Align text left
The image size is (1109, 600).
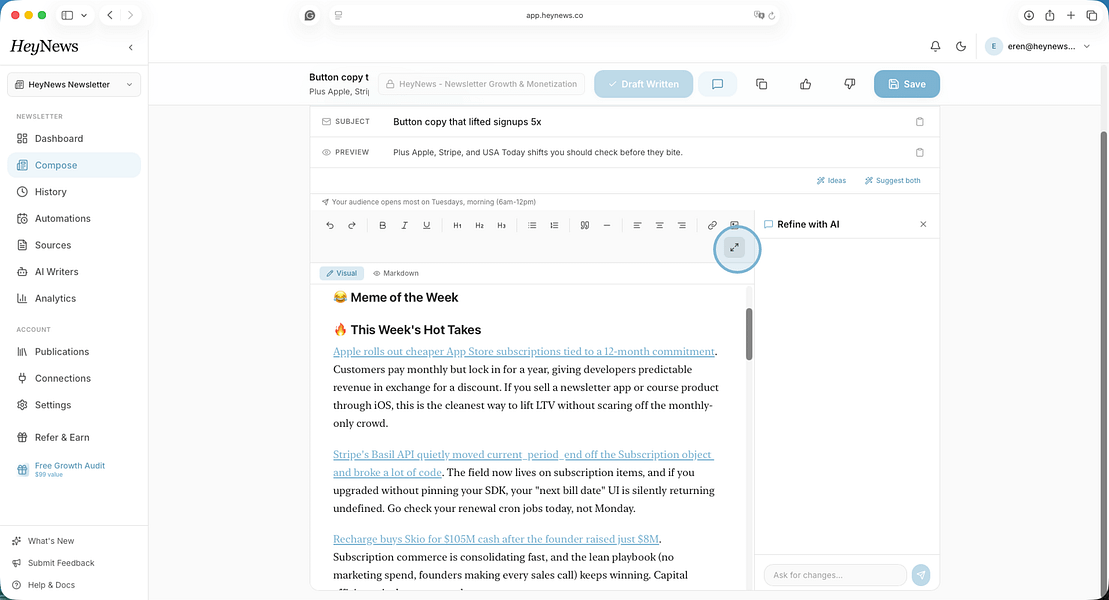point(637,225)
